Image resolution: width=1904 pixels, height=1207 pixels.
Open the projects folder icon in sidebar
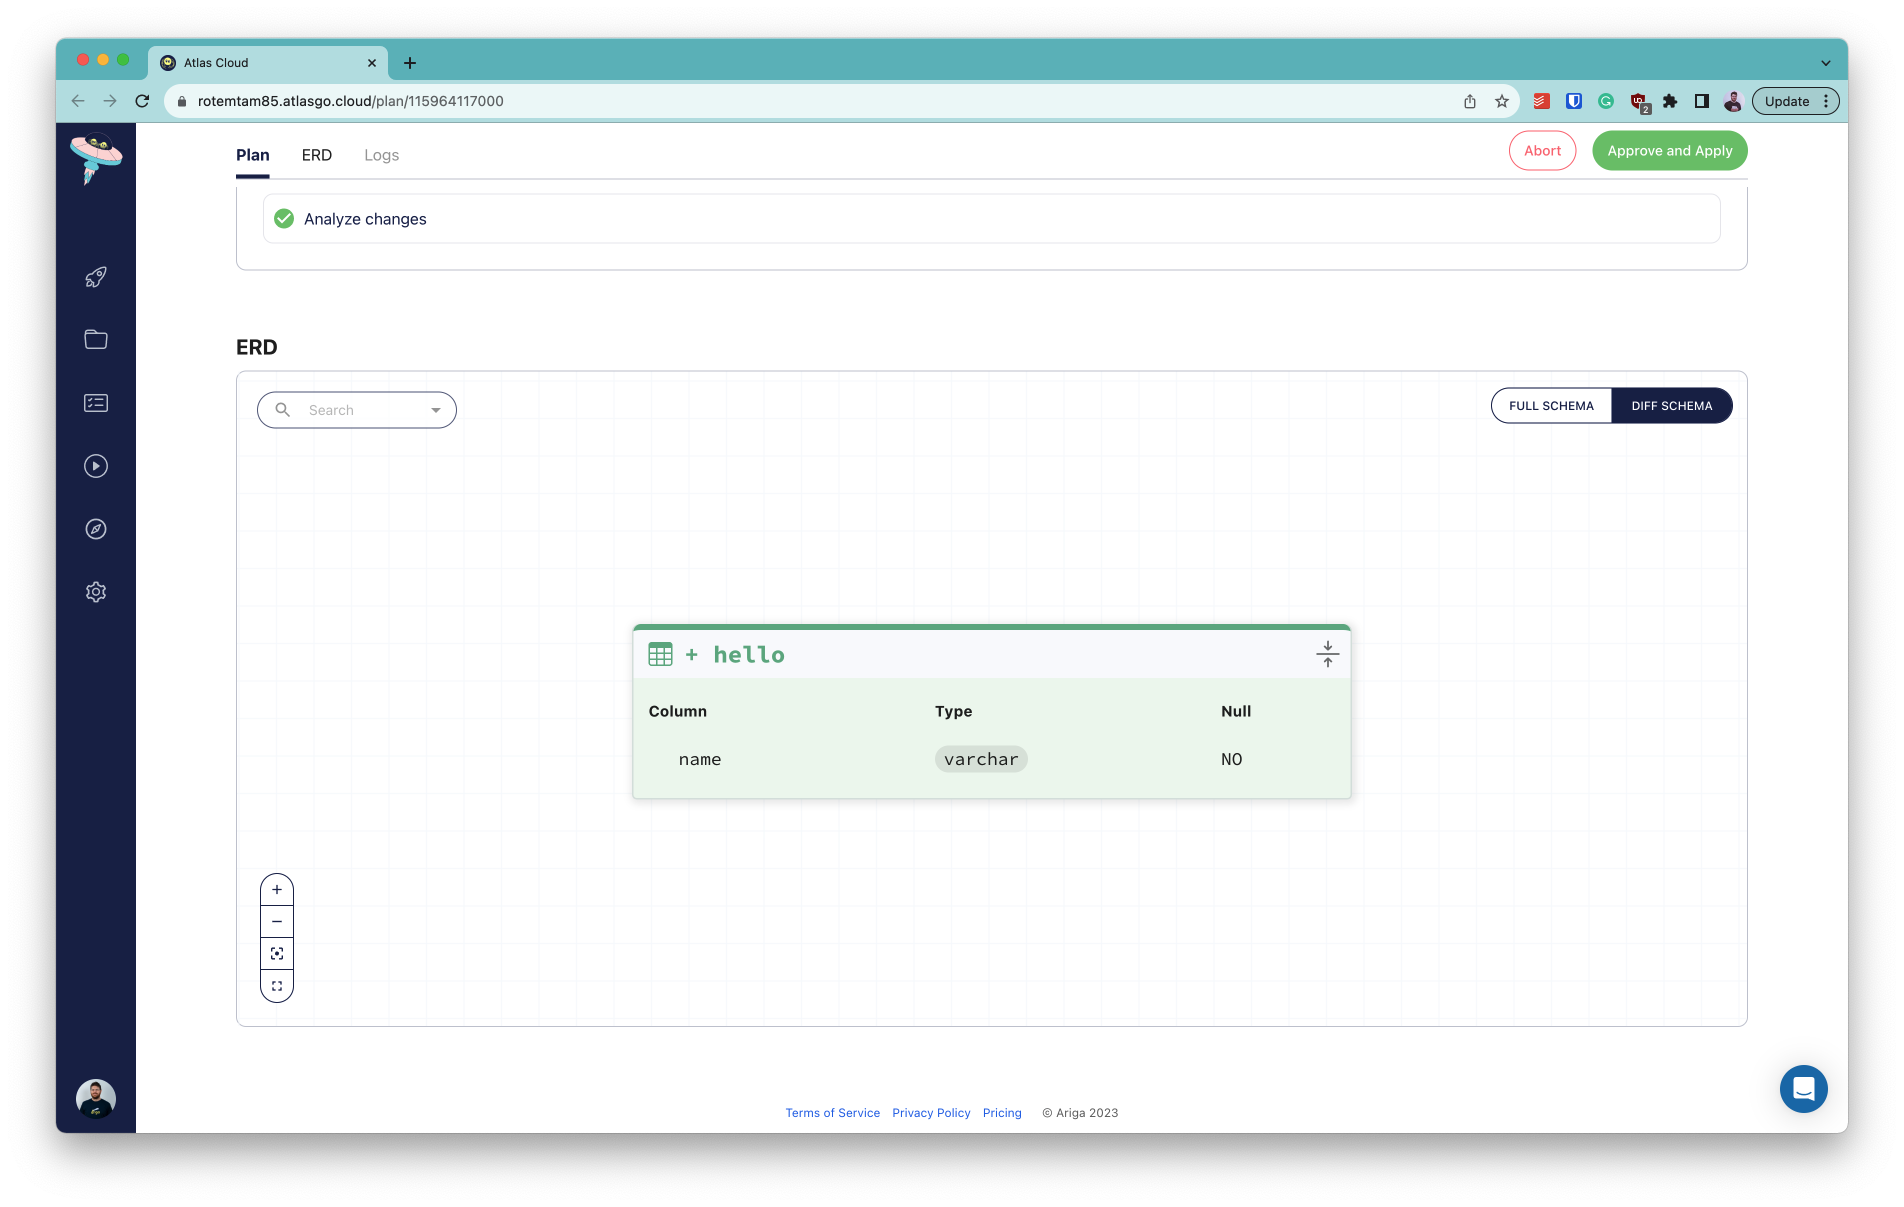point(95,339)
